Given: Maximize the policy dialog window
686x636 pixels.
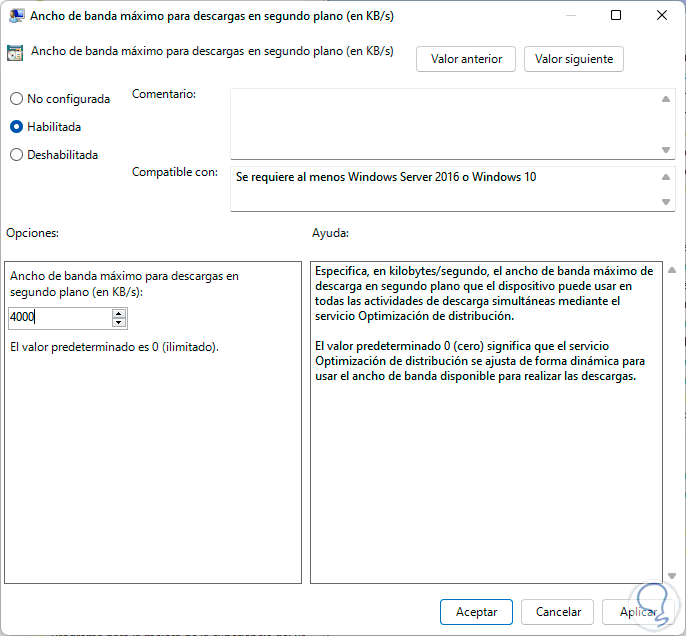Looking at the screenshot, I should point(616,15).
